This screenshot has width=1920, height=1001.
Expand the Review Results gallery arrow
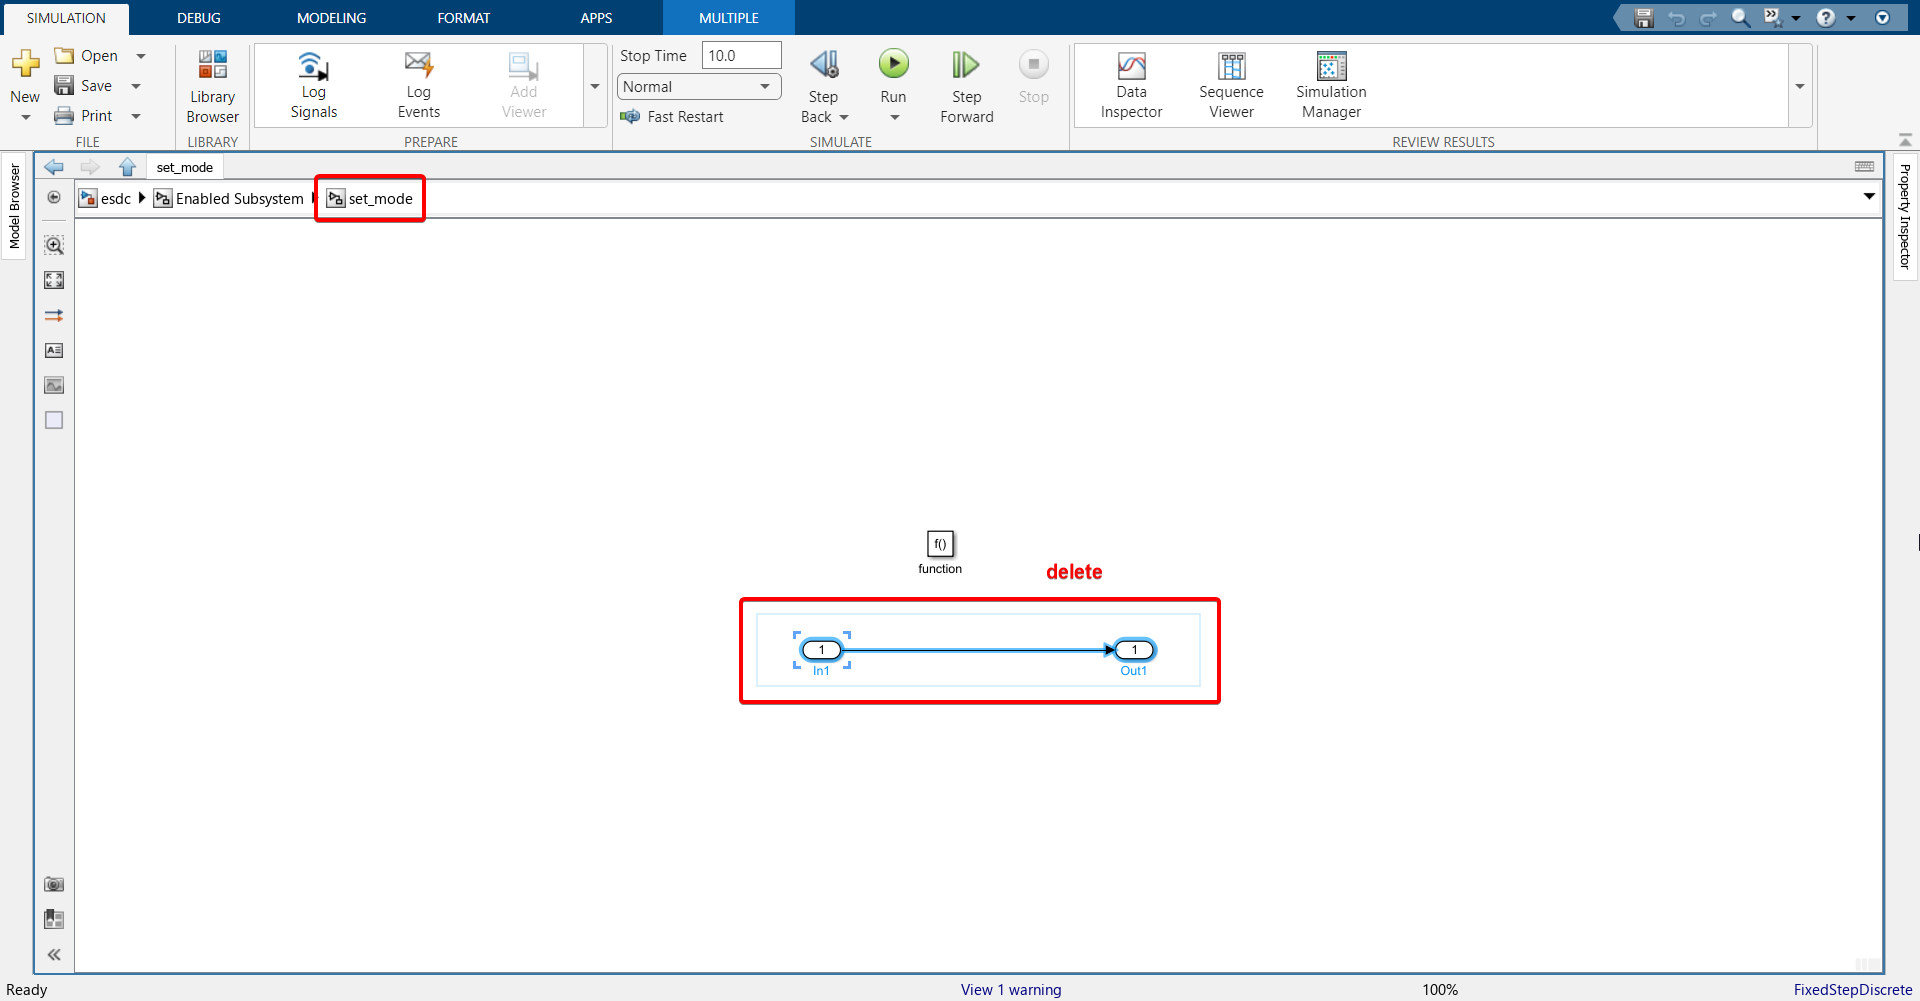(x=1799, y=86)
